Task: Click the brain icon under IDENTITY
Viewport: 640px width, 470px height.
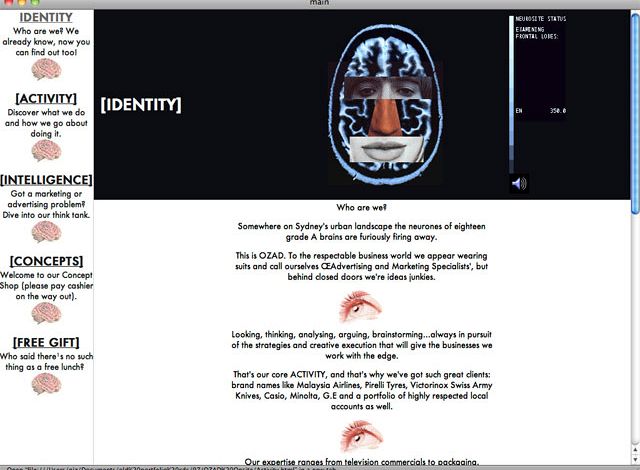Action: point(46,69)
